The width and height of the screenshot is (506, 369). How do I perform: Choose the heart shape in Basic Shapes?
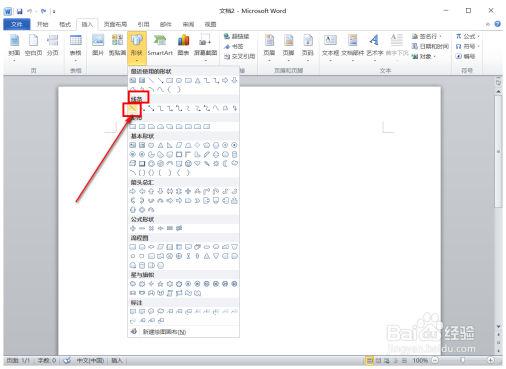coord(197,163)
